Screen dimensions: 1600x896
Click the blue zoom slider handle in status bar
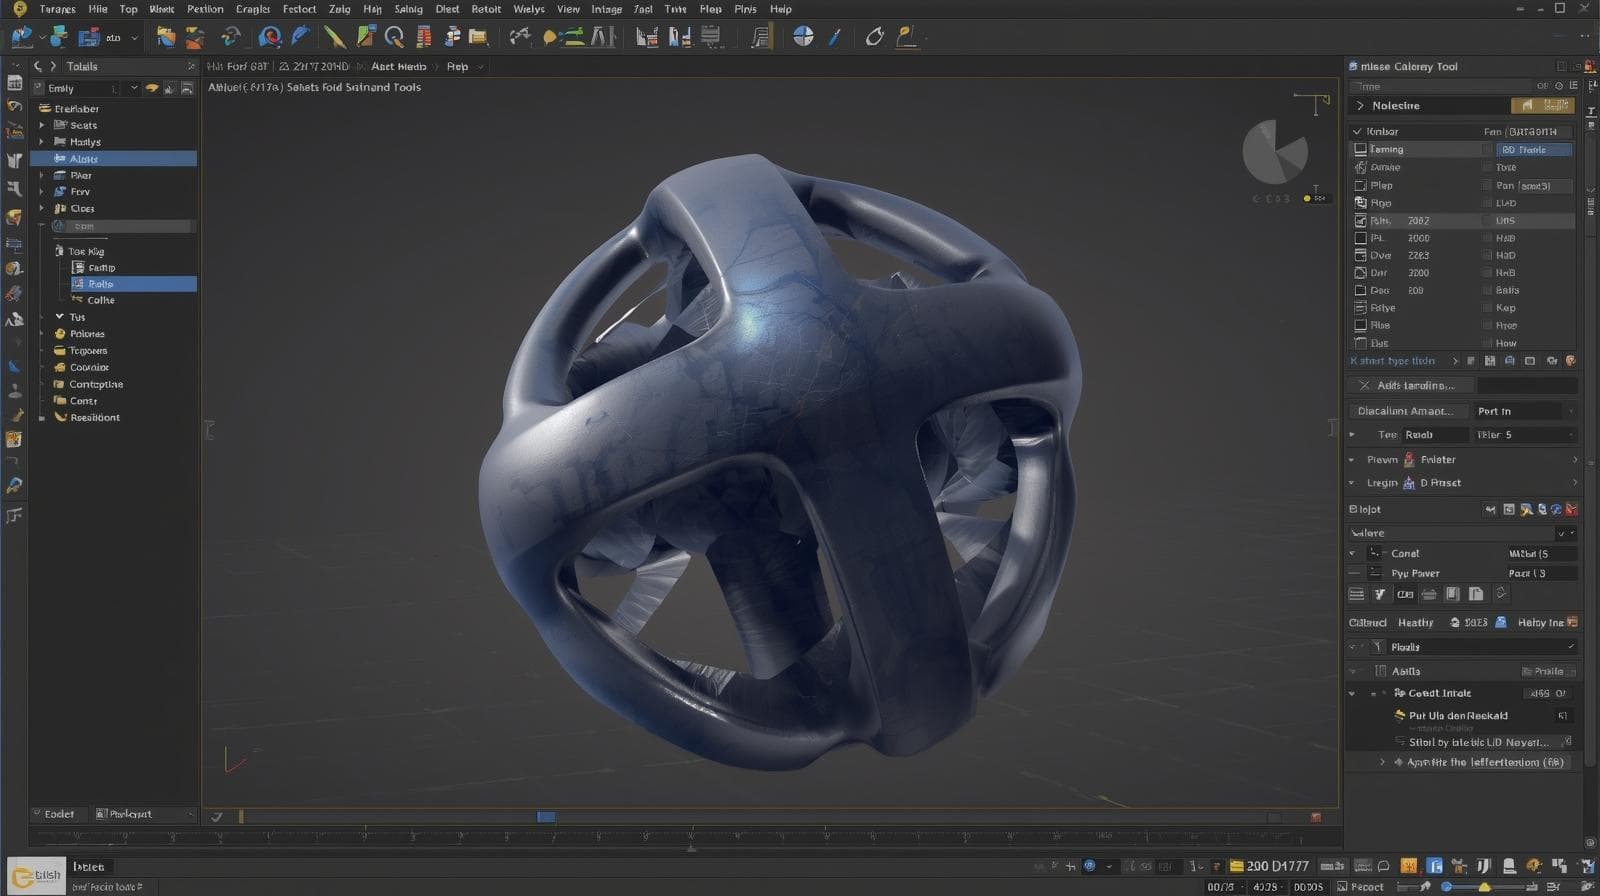tap(1447, 887)
